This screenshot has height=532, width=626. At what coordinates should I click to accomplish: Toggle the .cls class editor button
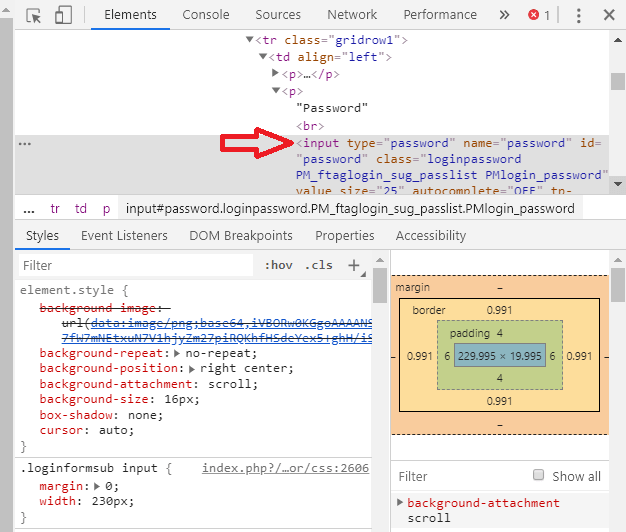pos(319,265)
